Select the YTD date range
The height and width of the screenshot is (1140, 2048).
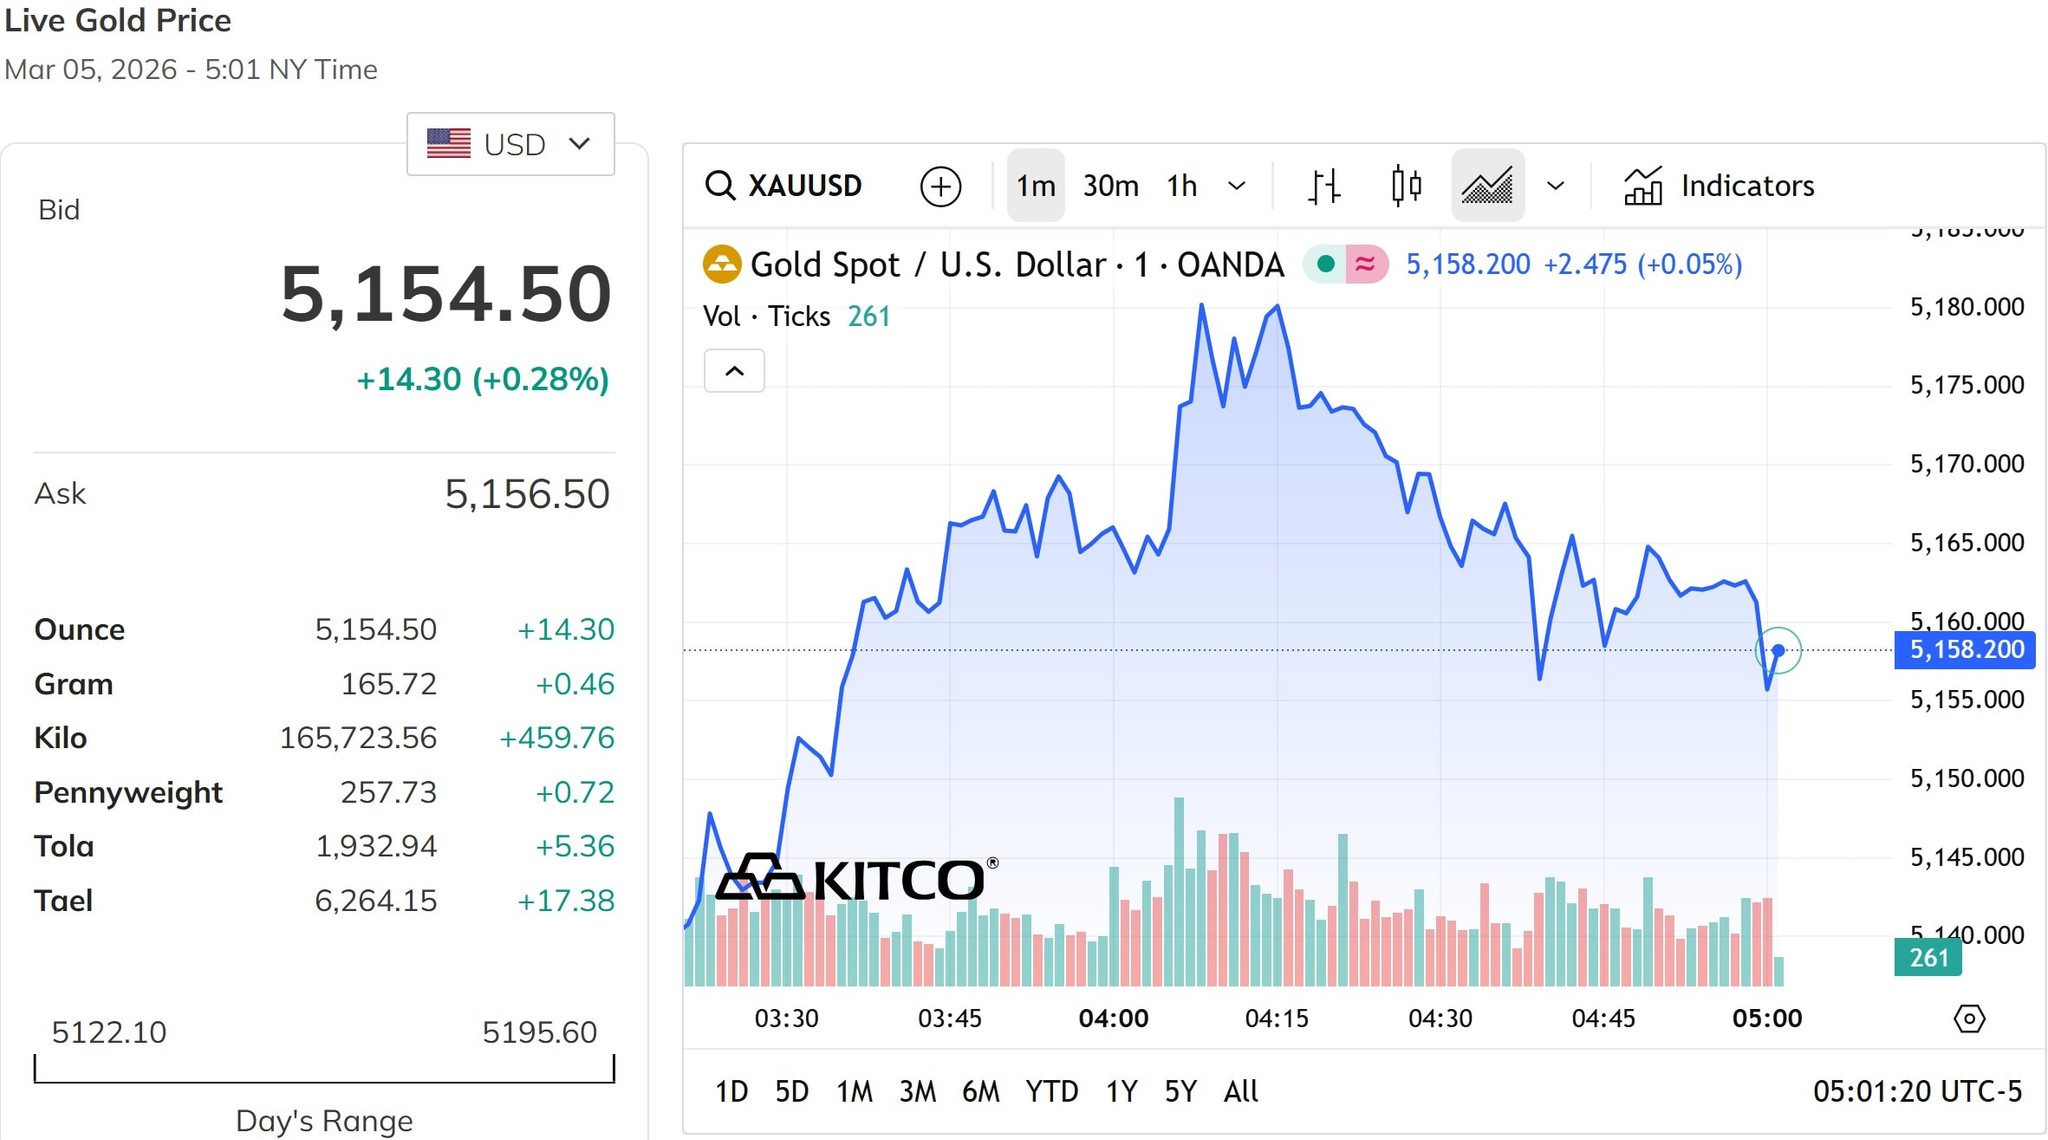1051,1091
